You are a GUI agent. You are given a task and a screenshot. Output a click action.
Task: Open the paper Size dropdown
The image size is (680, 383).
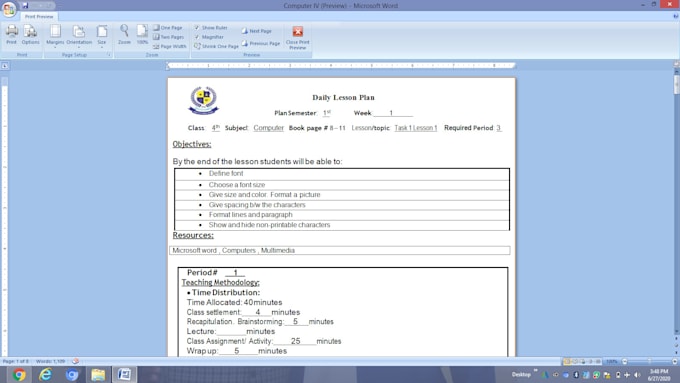coord(101,36)
